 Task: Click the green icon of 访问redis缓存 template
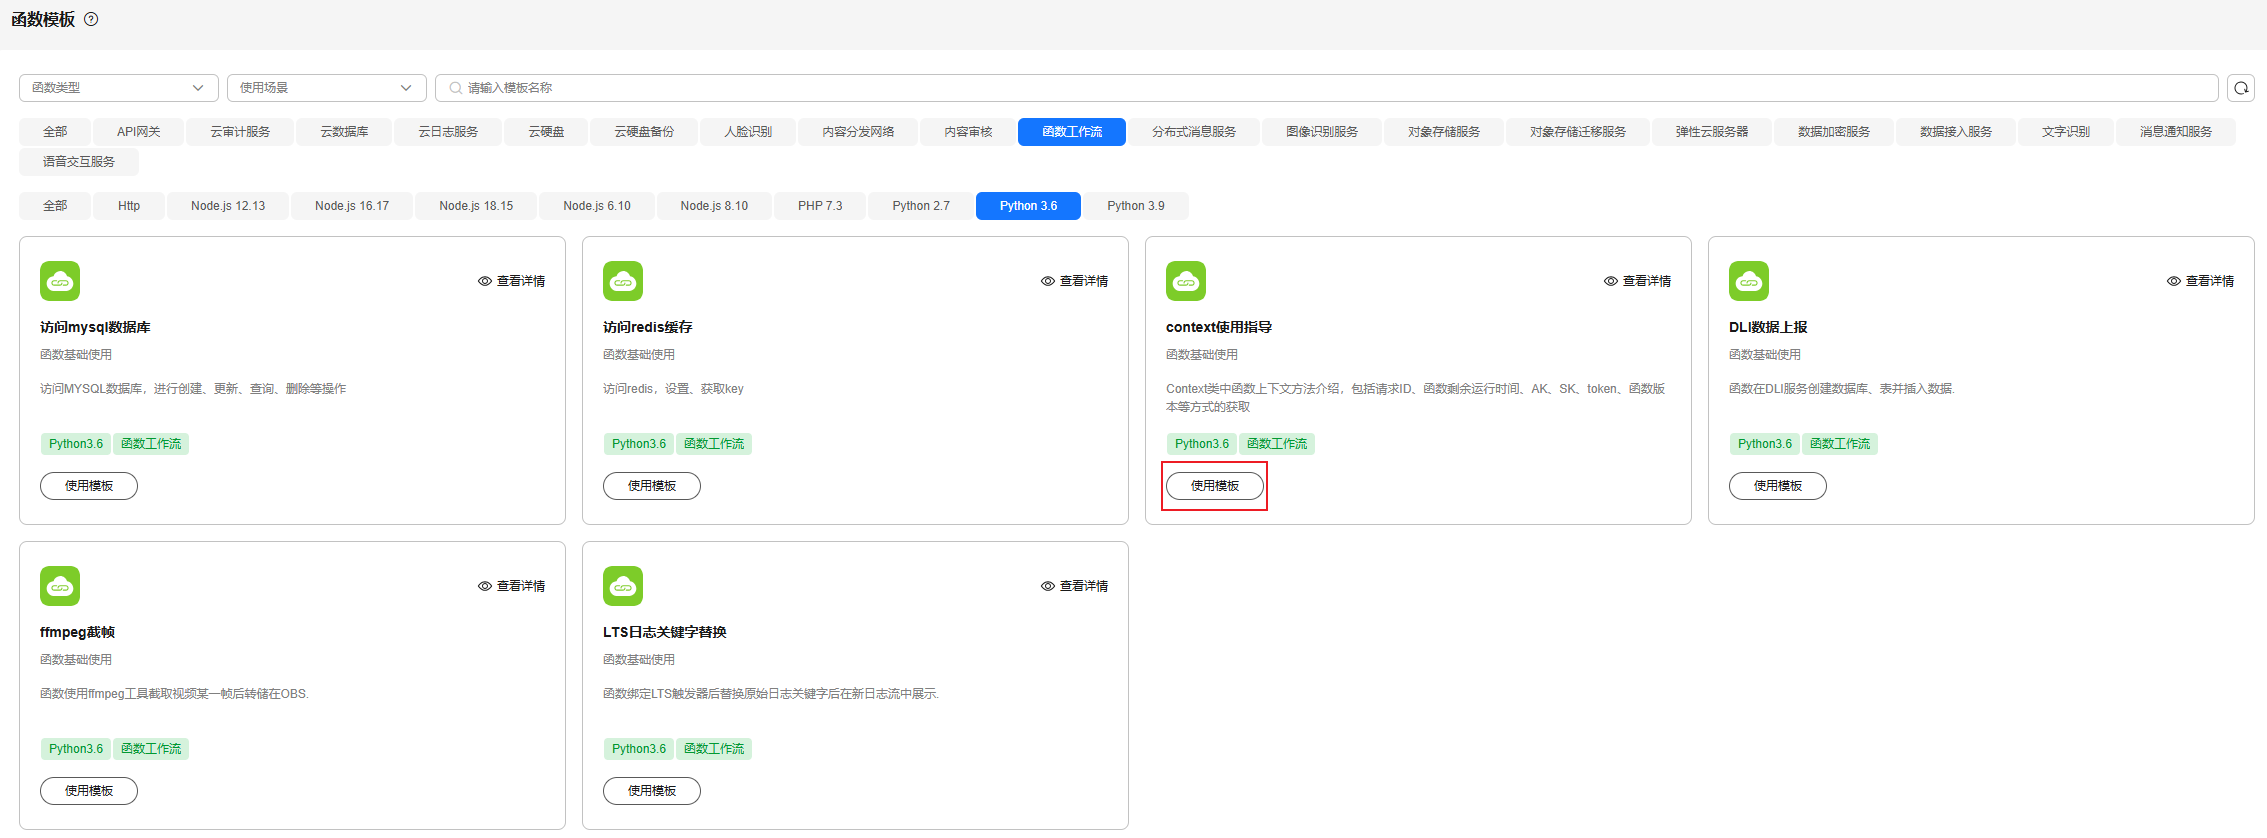623,281
